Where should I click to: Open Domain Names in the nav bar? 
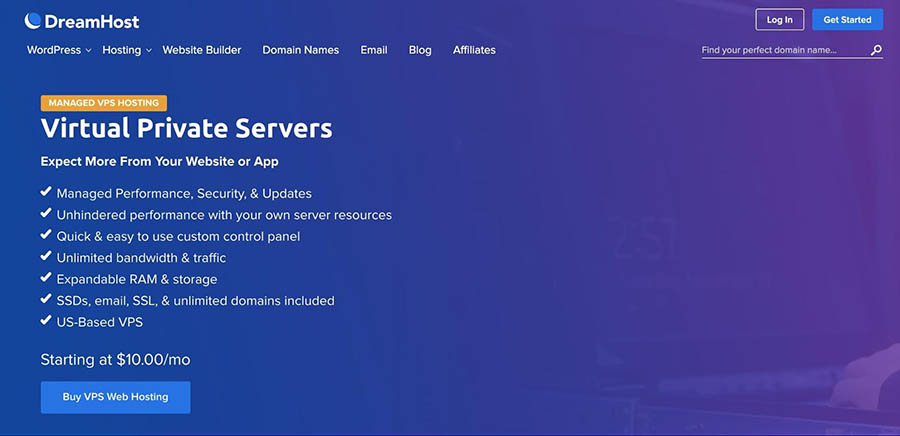[301, 50]
